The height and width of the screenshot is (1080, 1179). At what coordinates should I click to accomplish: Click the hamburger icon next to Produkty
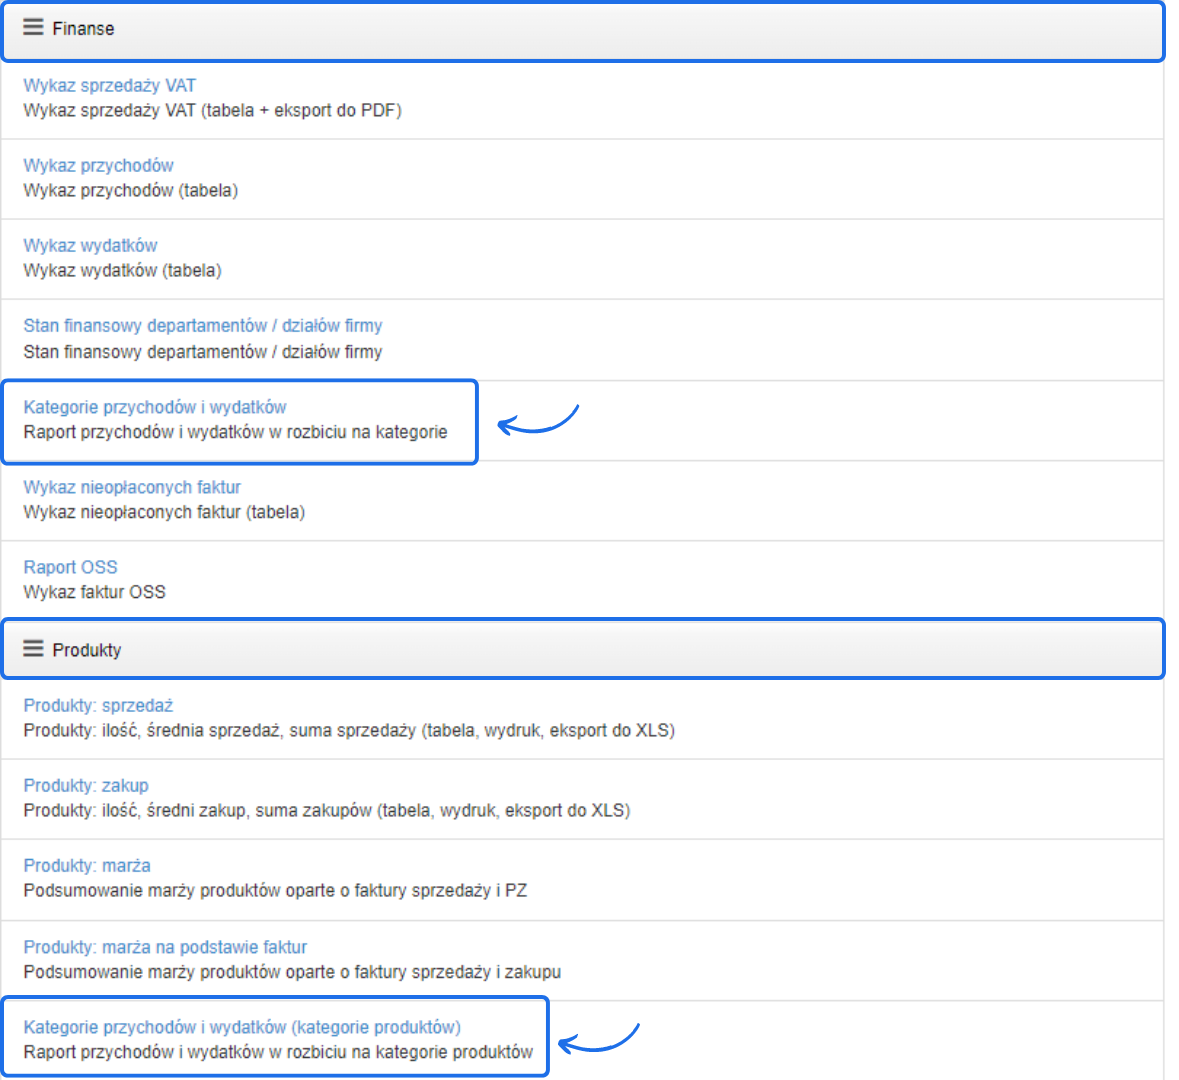pyautogui.click(x=33, y=649)
